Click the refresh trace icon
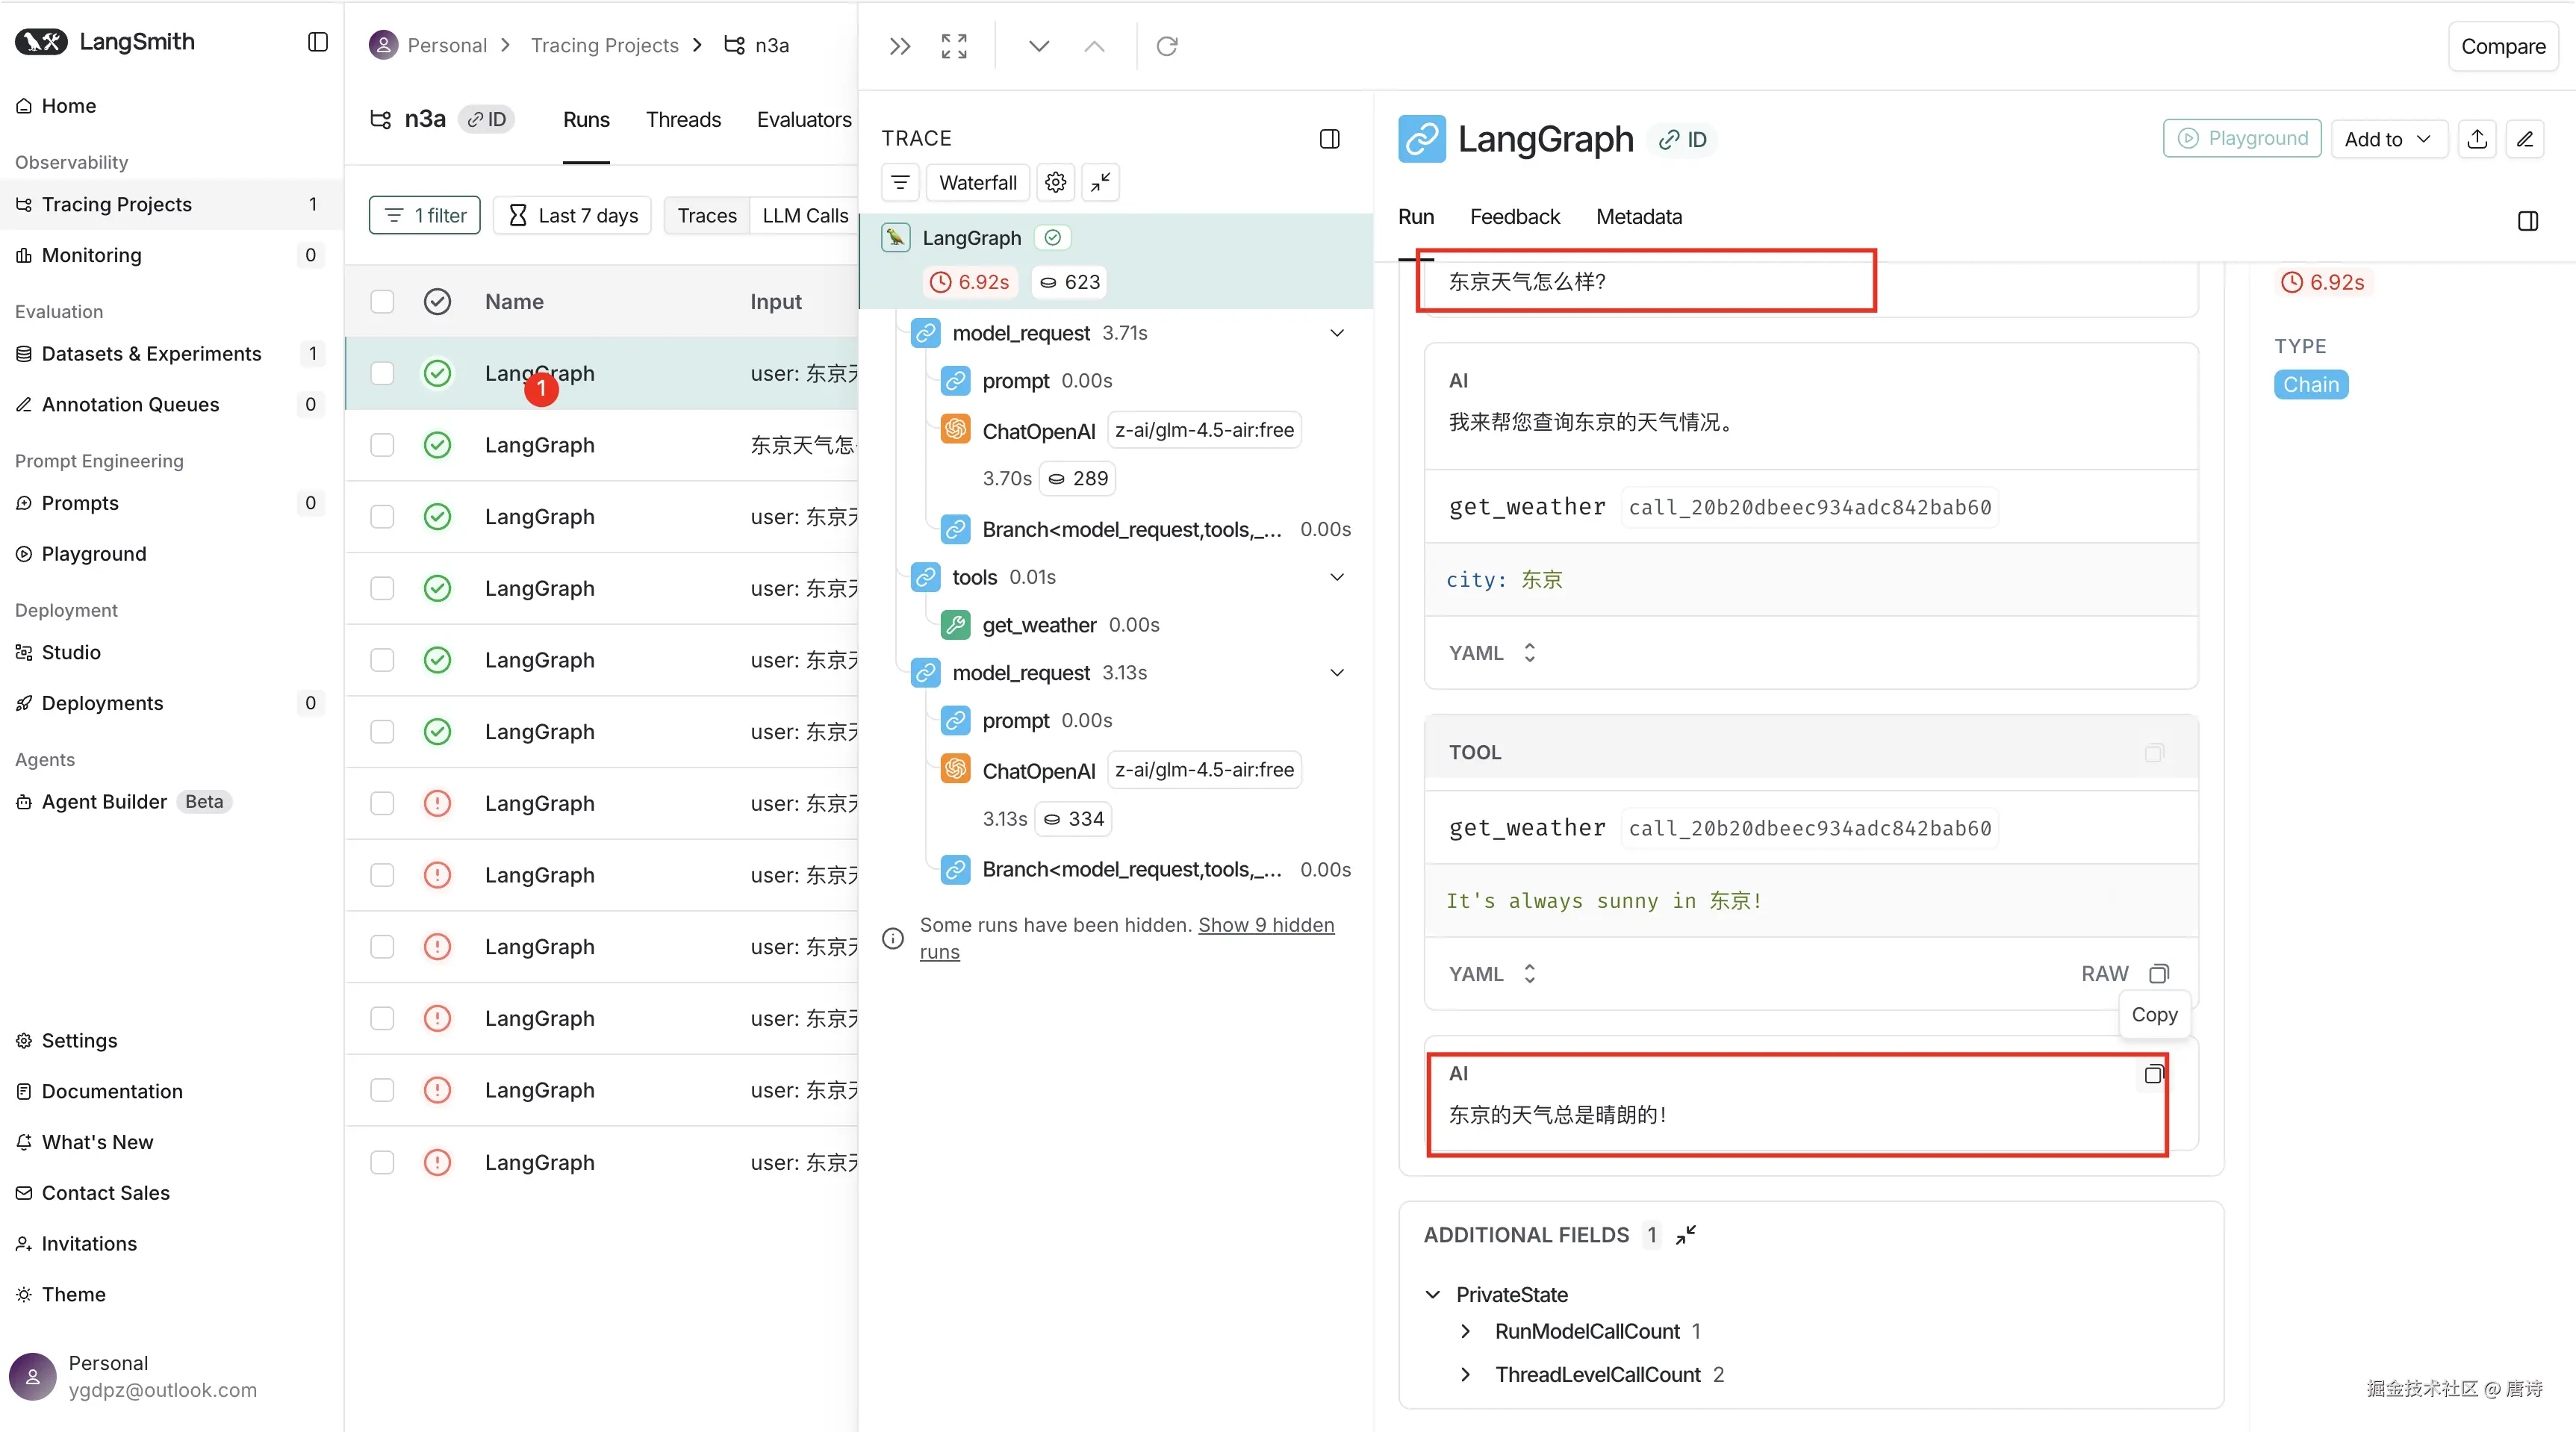This screenshot has width=2576, height=1432. pos(1166,46)
